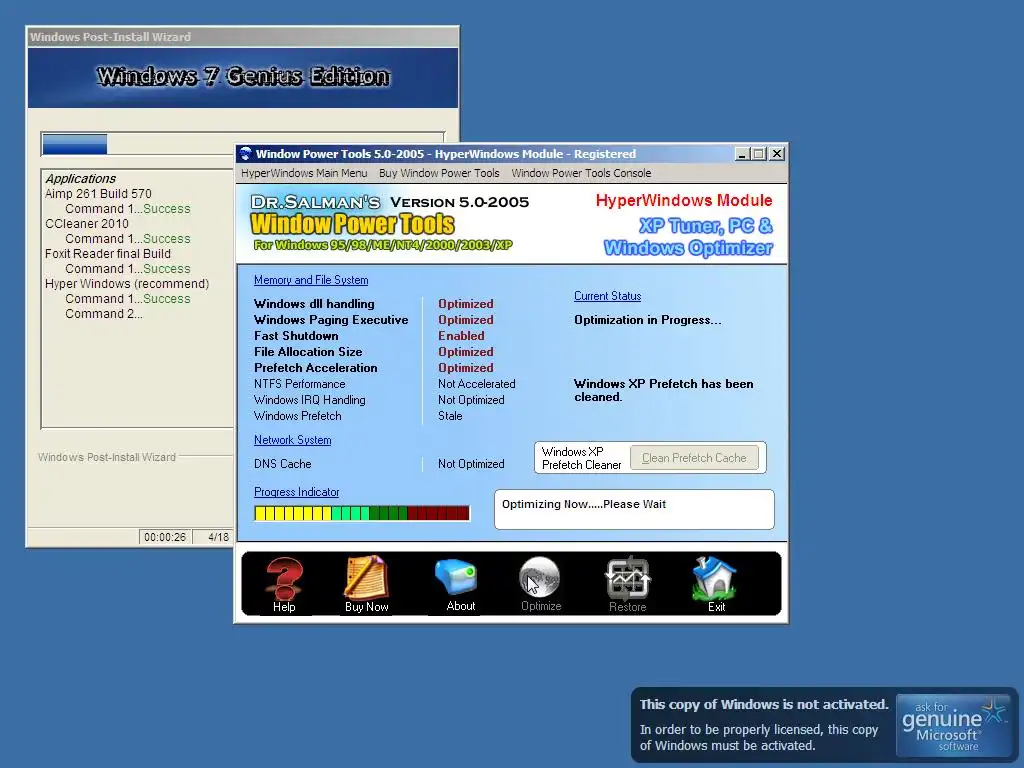Select Foxit Reader final Build in wizard
The height and width of the screenshot is (768, 1024).
pos(108,254)
